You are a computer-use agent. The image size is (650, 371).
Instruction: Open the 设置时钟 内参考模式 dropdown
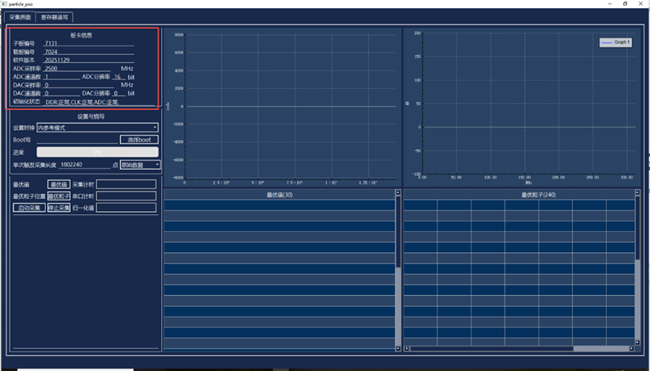point(97,128)
